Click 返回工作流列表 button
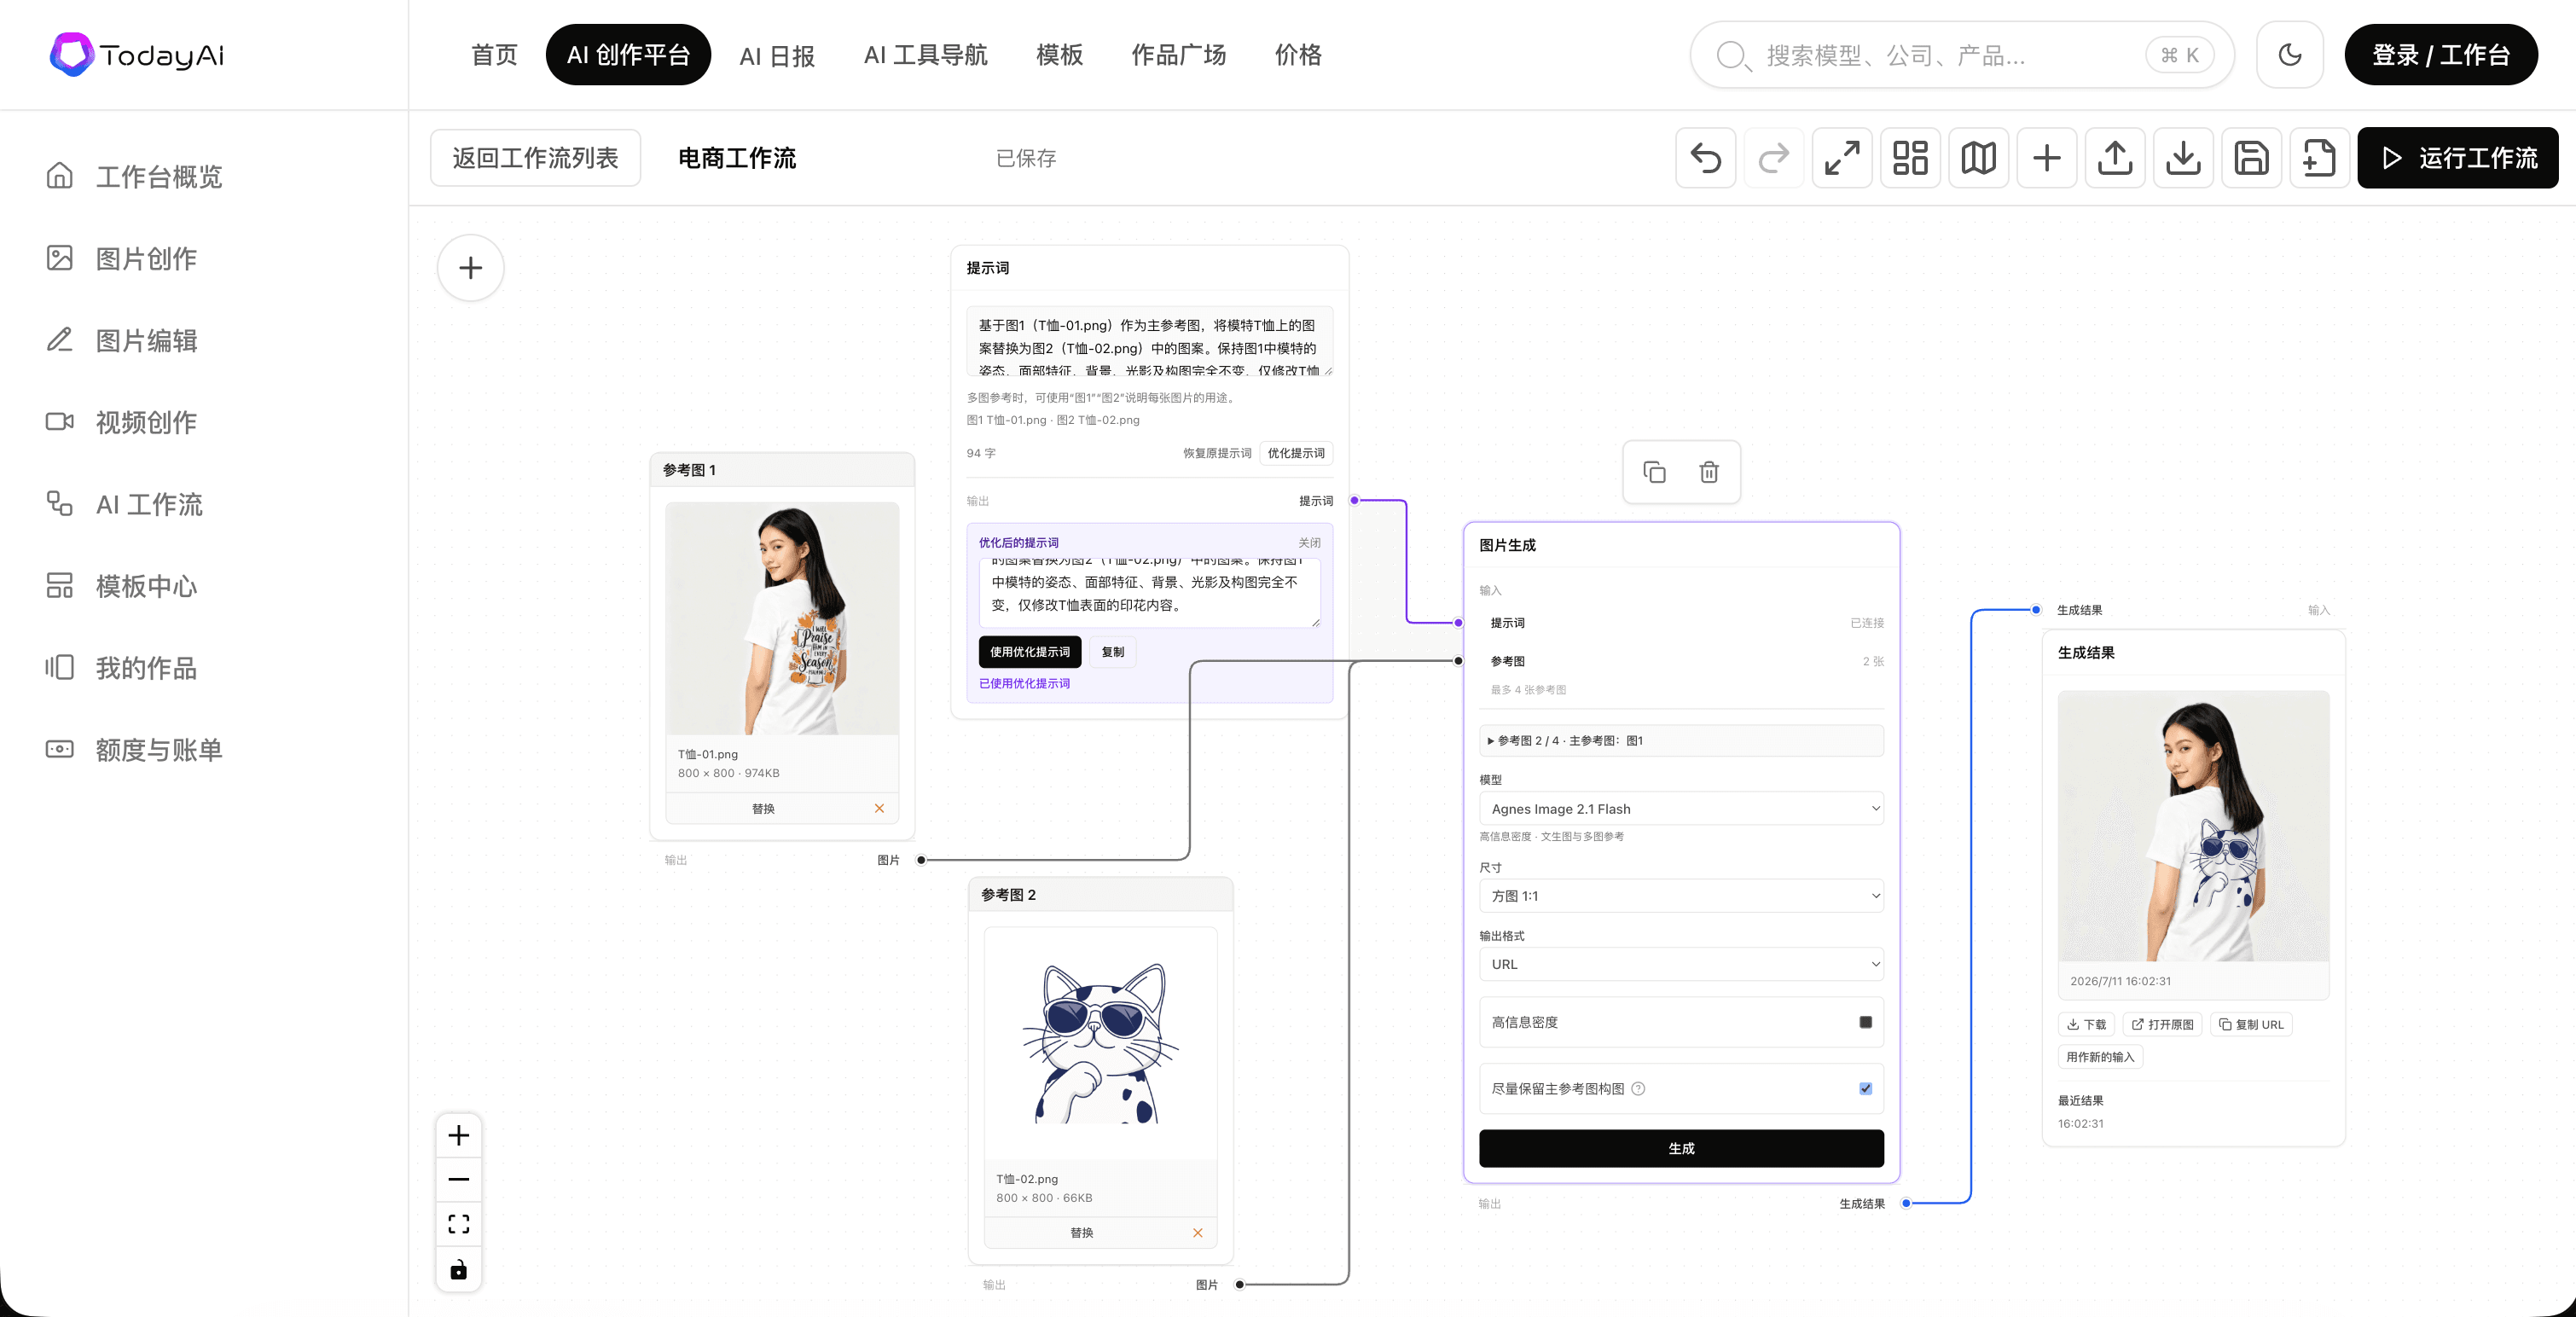Viewport: 2576px width, 1317px height. (535, 158)
